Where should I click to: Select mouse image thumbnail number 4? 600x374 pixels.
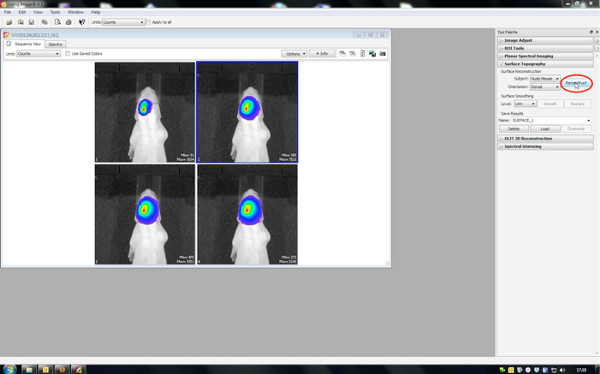(x=247, y=214)
